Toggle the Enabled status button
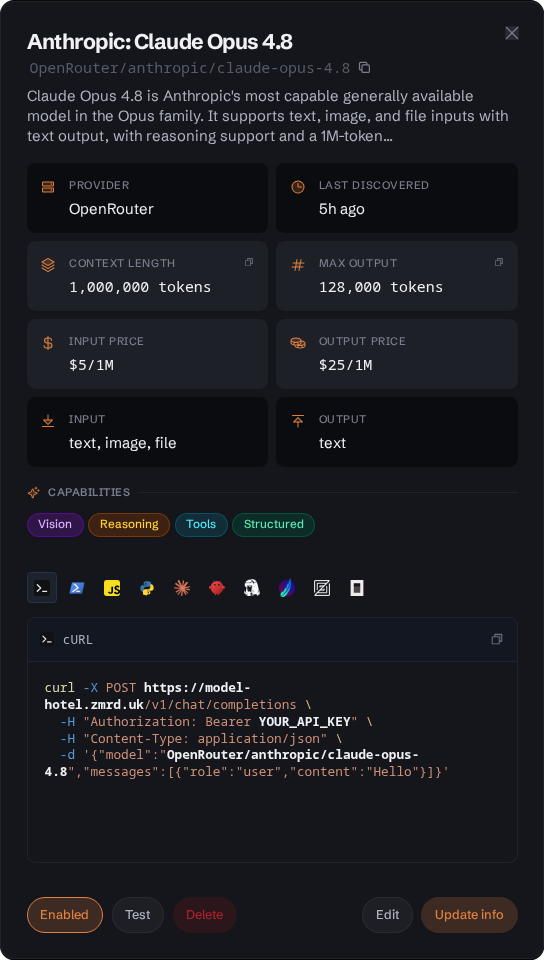Image resolution: width=544 pixels, height=960 pixels. pos(65,915)
